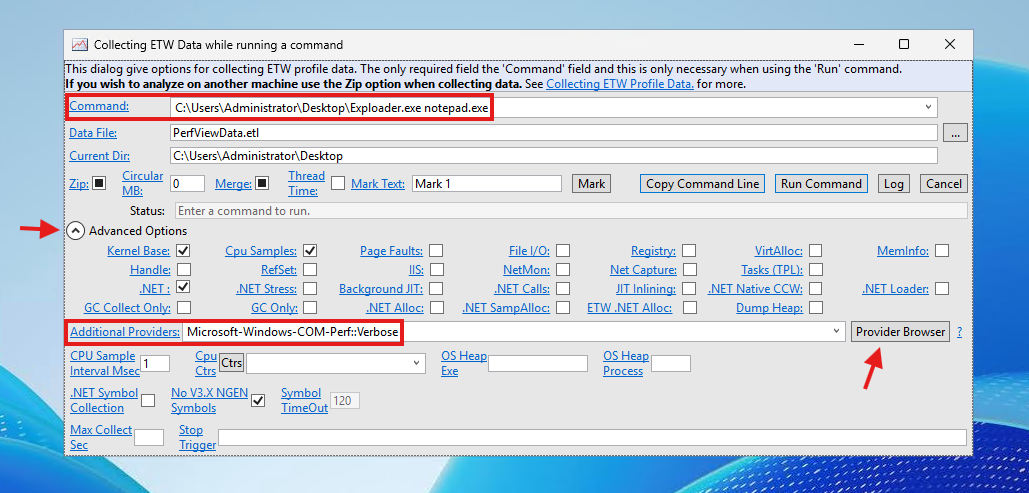The height and width of the screenshot is (493, 1029).
Task: Enable the GC Only checkbox
Action: [x=310, y=308]
